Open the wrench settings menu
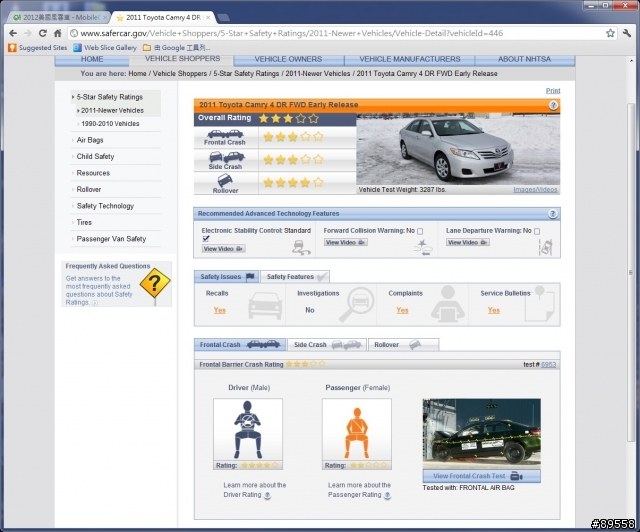This screenshot has width=640, height=532. [627, 33]
